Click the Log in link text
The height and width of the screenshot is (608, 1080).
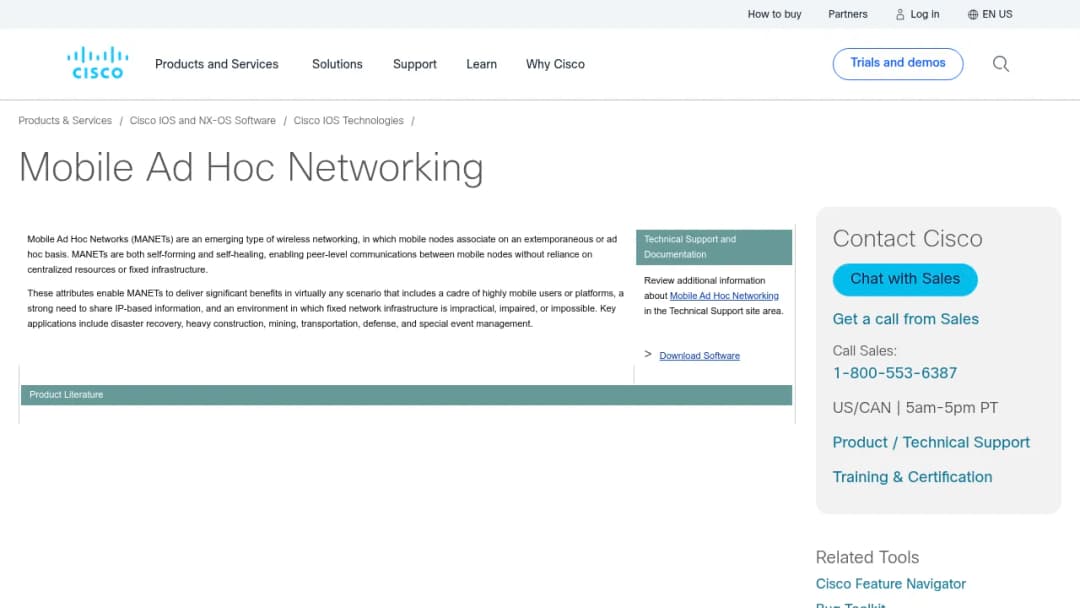tap(924, 14)
